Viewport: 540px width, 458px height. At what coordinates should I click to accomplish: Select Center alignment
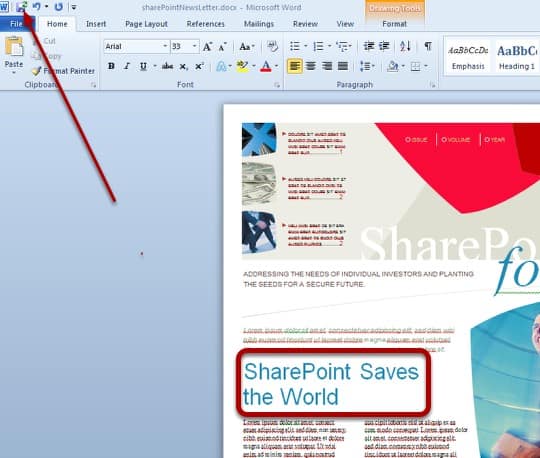(x=311, y=66)
